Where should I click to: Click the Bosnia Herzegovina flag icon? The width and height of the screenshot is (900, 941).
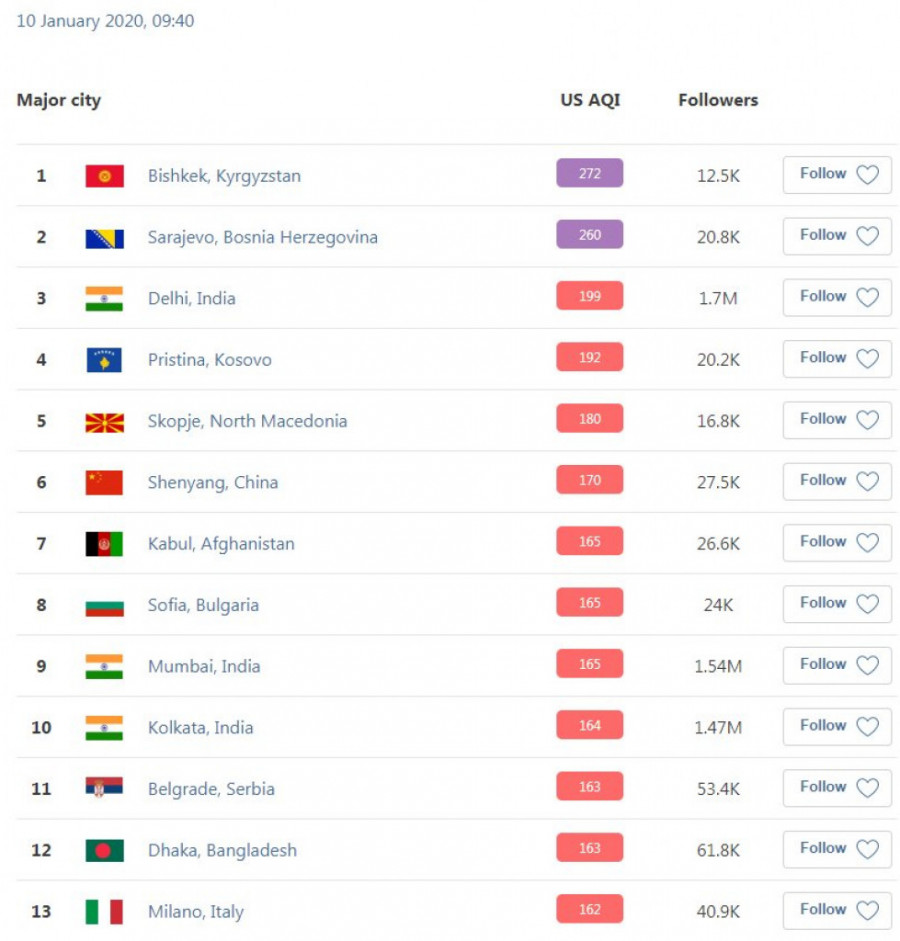[x=104, y=238]
